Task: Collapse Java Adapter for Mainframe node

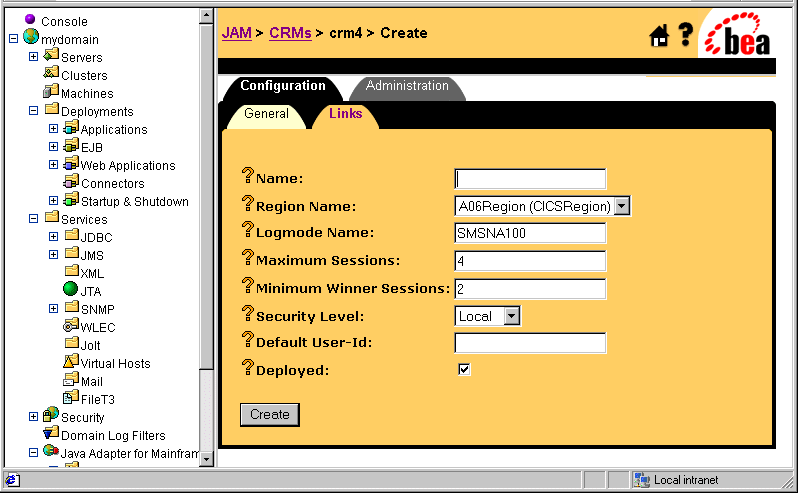Action: (34, 452)
